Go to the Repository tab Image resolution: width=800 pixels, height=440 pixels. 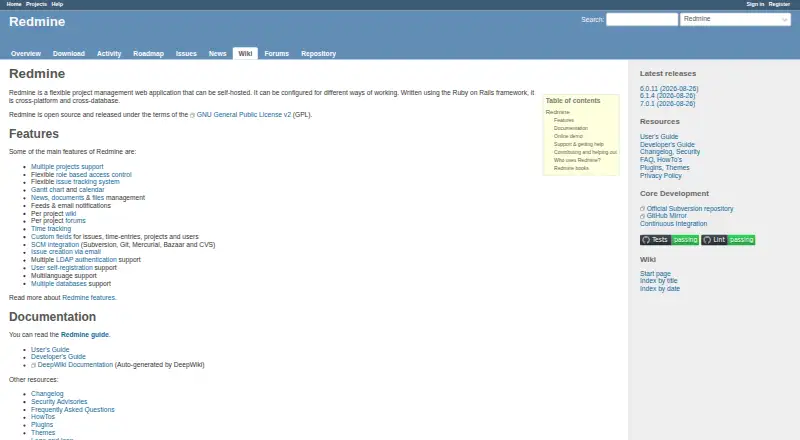coord(318,54)
